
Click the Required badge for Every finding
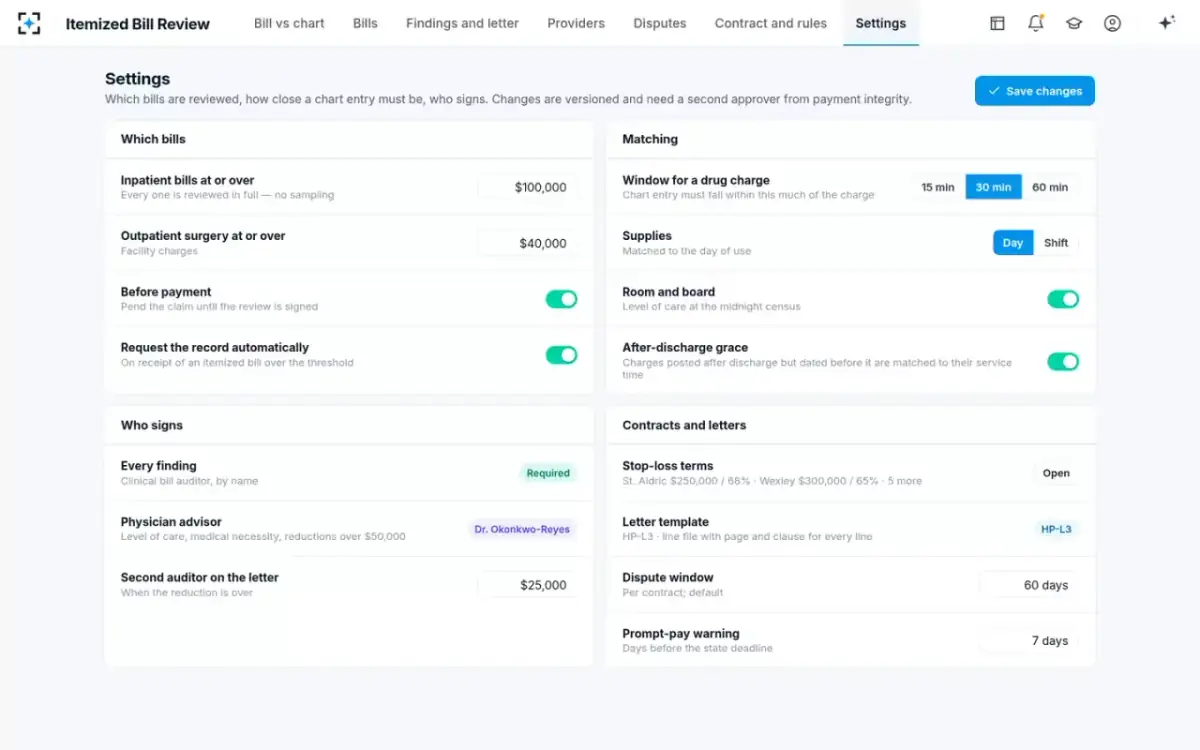[548, 474]
